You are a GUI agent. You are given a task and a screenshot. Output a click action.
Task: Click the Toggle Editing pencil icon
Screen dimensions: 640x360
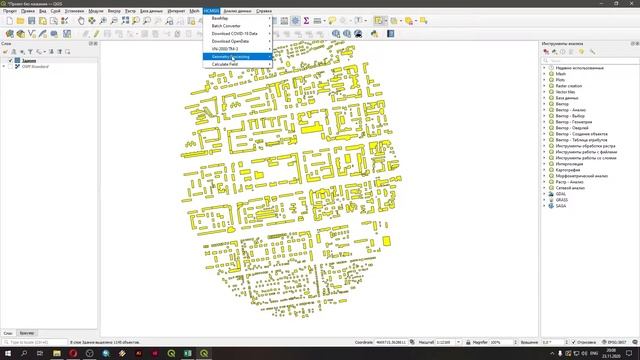tap(96, 34)
